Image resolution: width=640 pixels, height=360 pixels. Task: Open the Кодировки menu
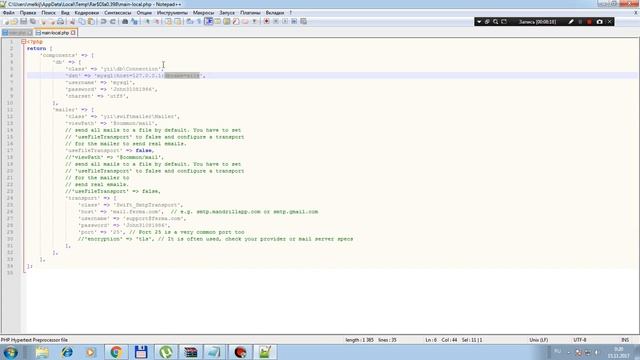click(87, 13)
